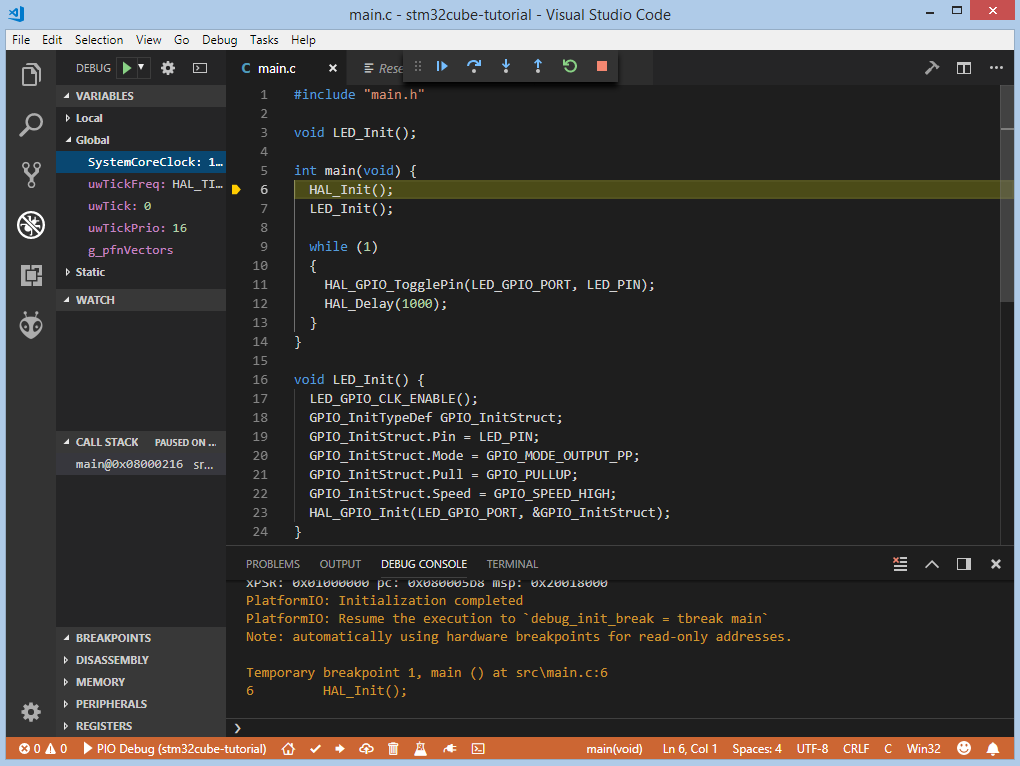Screen dimensions: 1020x766
Task: Close the bottom panel
Action: [x=995, y=564]
